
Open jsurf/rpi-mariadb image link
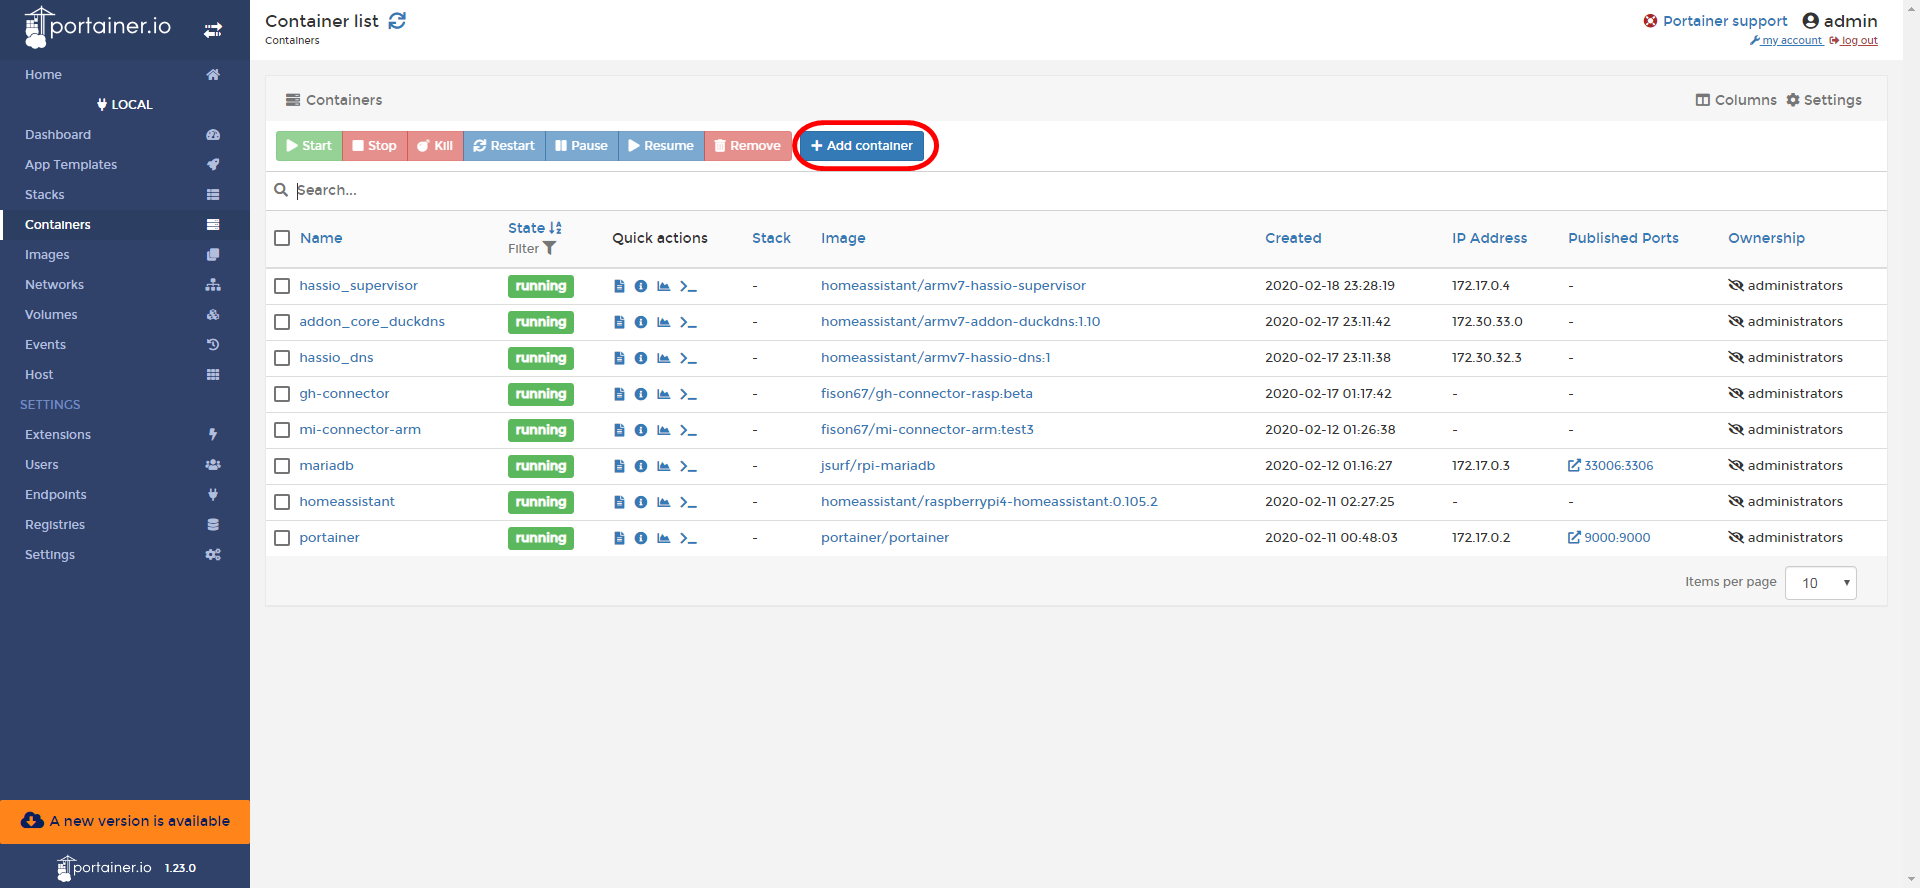click(x=878, y=466)
